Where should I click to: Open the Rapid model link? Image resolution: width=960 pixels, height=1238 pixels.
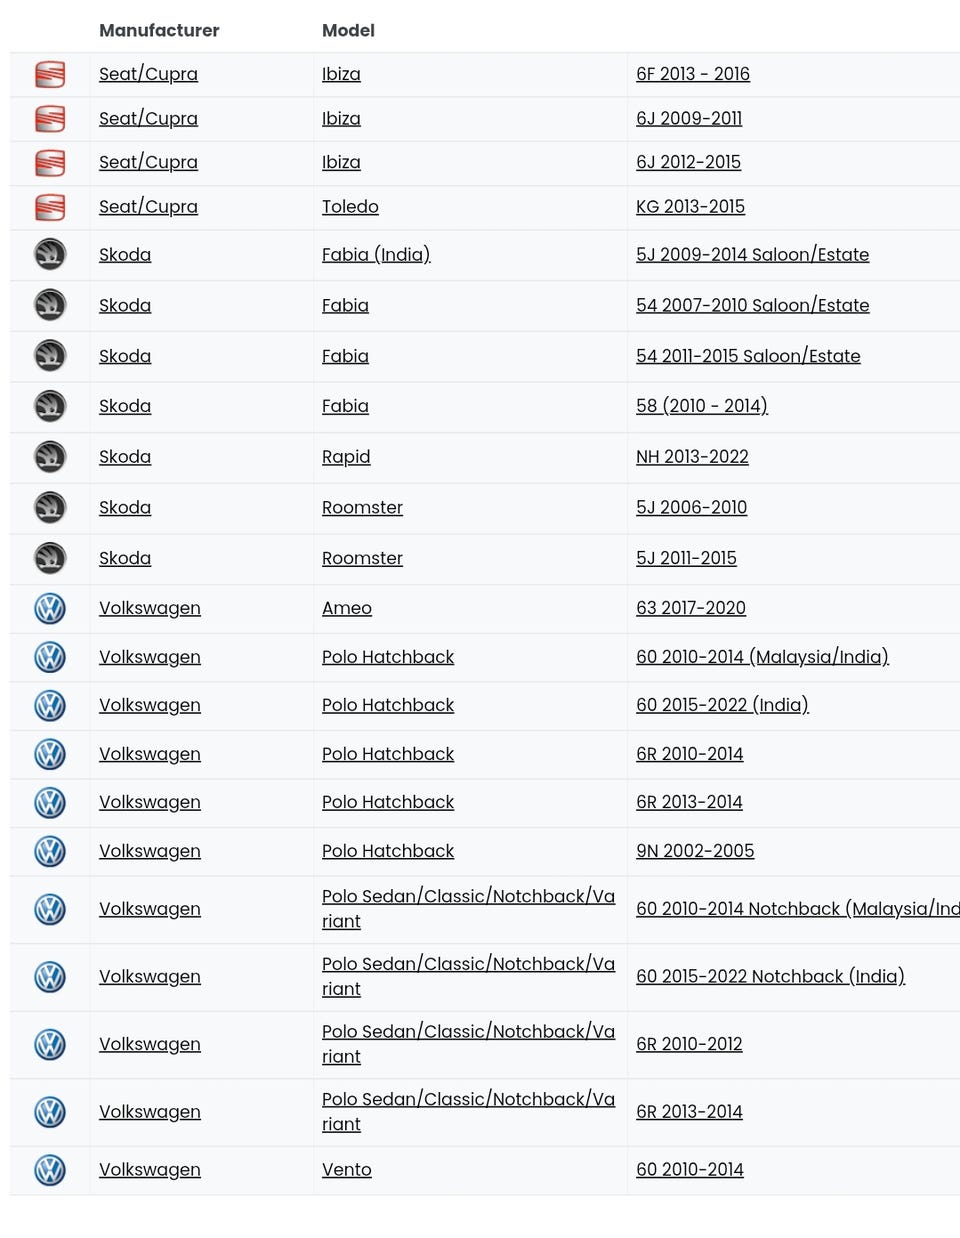346,457
